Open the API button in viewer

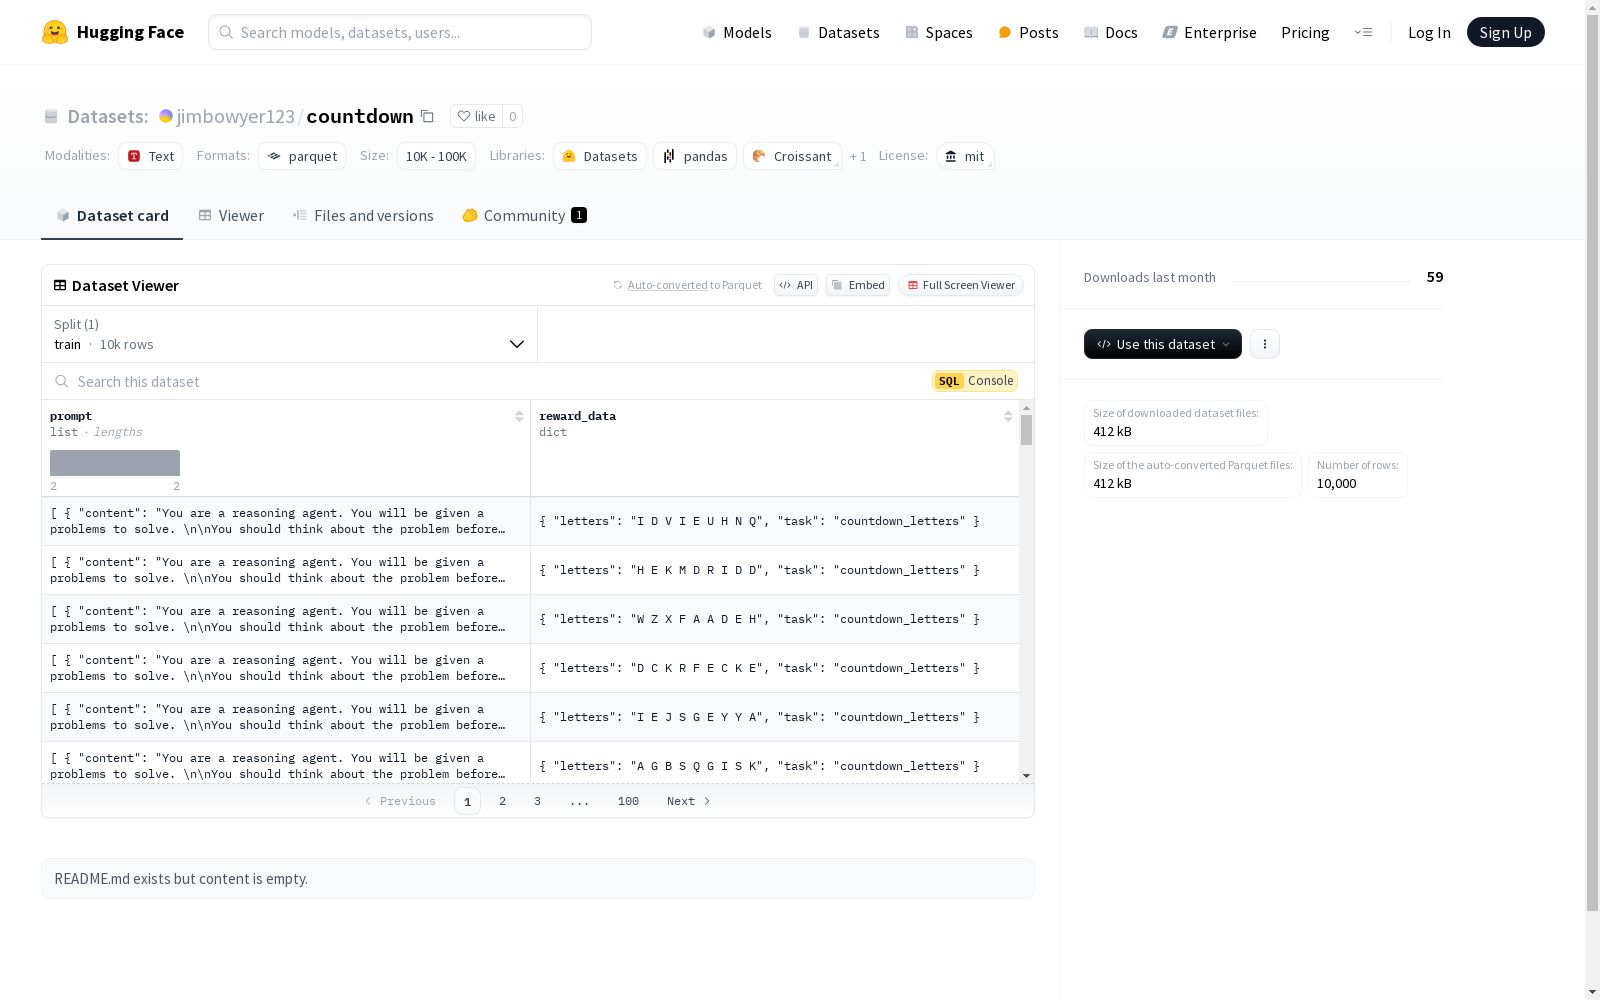pos(796,285)
